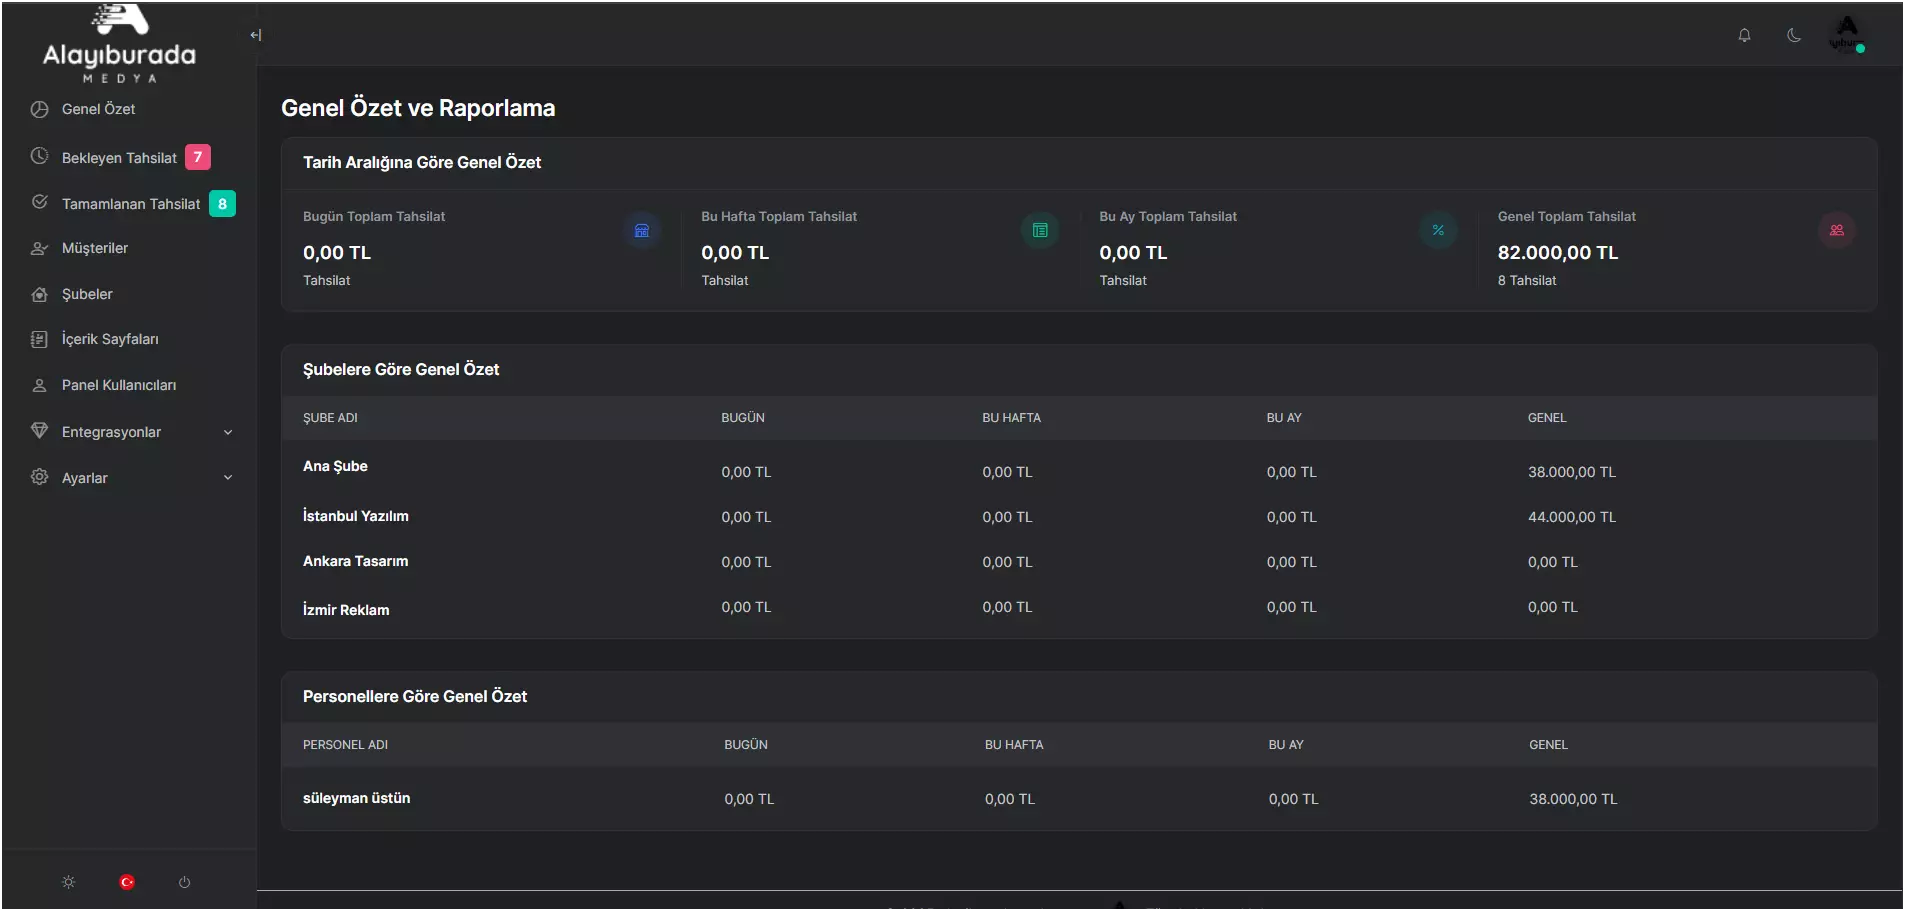Image resolution: width=1905 pixels, height=911 pixels.
Task: Open Bekleyen Tahsilat page
Action: (119, 158)
